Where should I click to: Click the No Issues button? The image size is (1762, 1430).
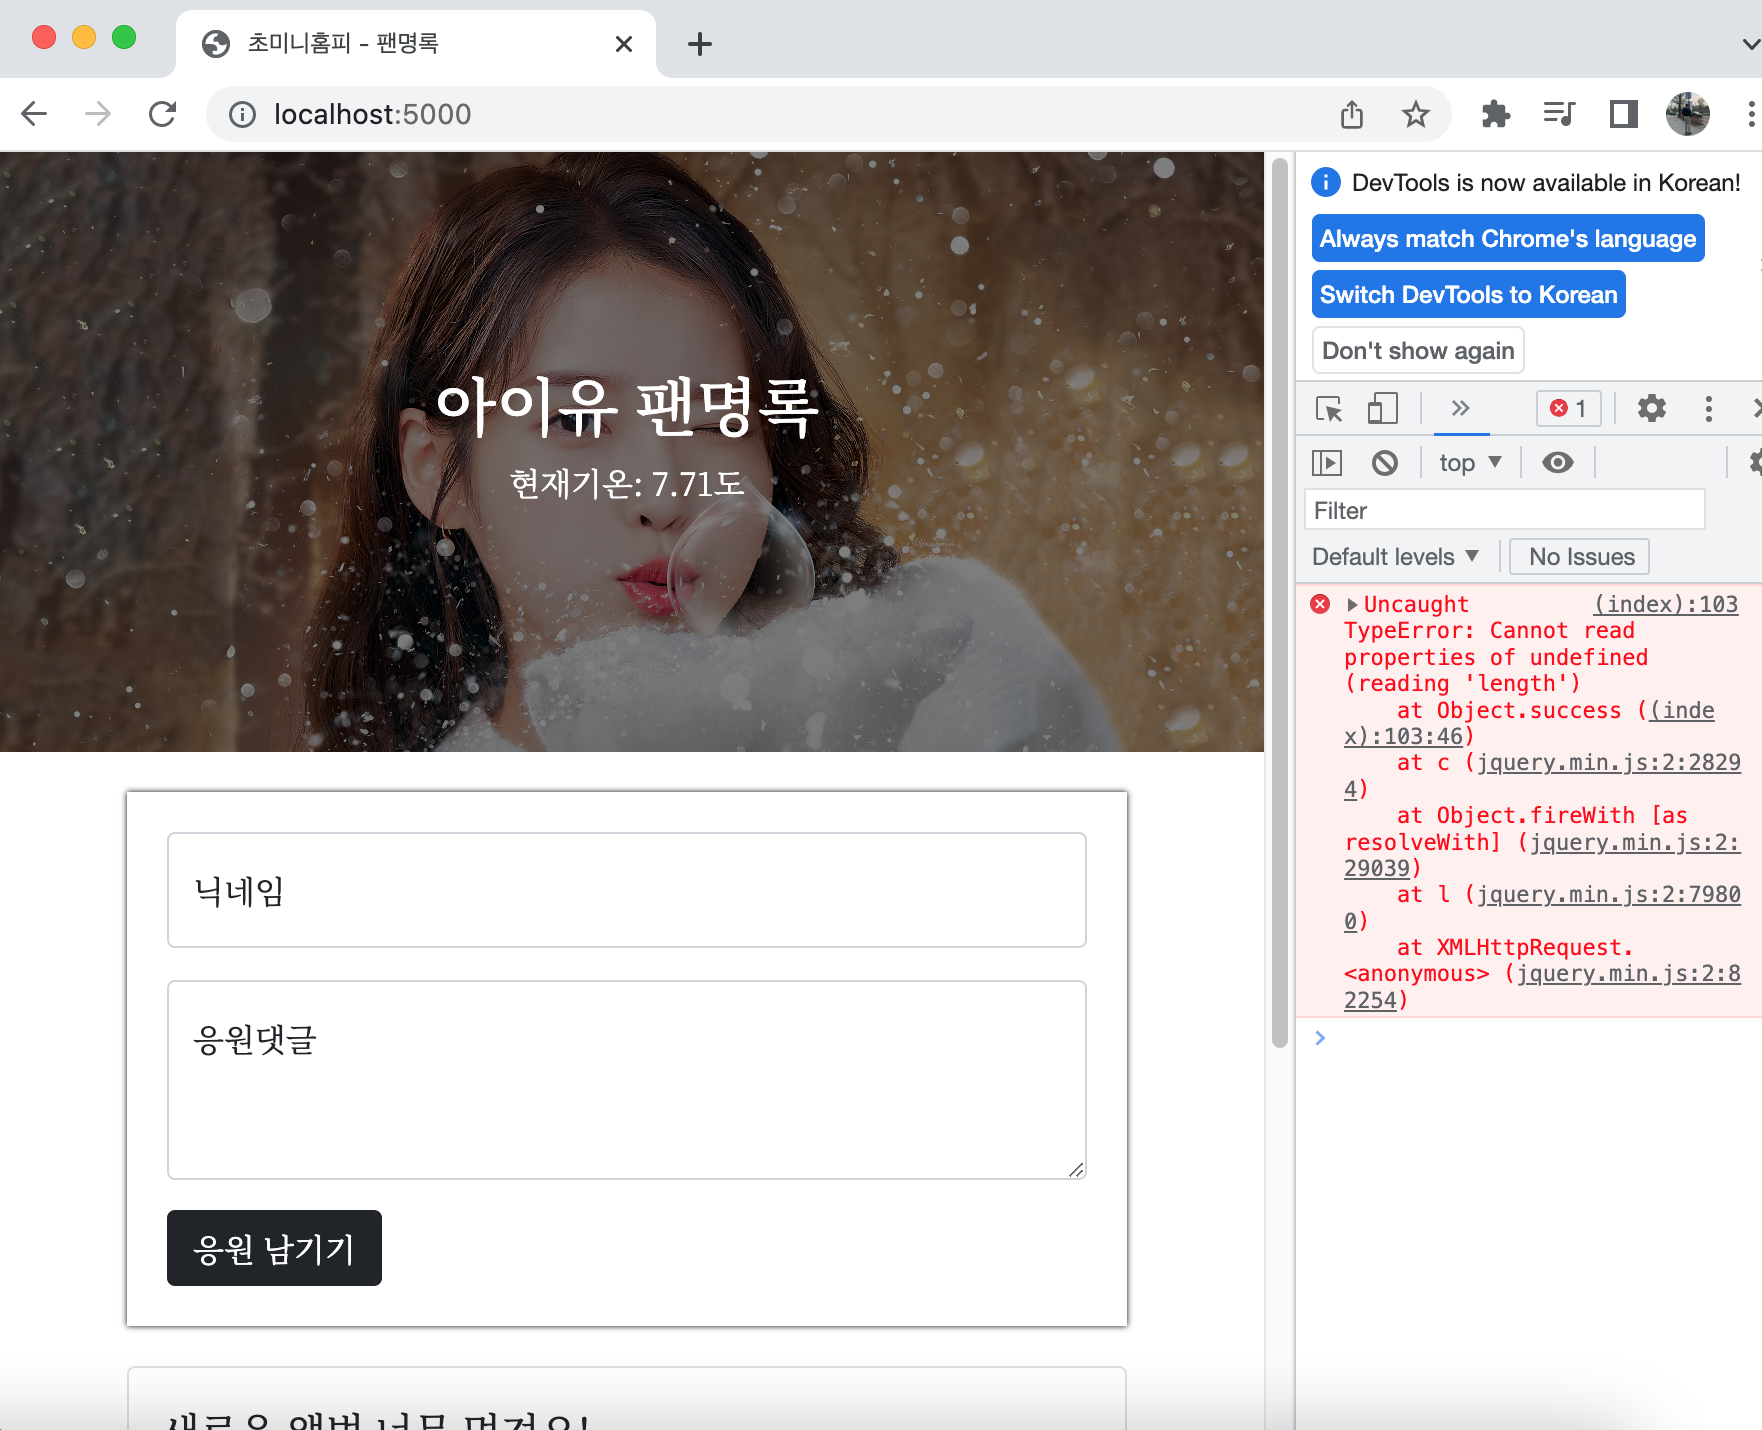[1581, 557]
